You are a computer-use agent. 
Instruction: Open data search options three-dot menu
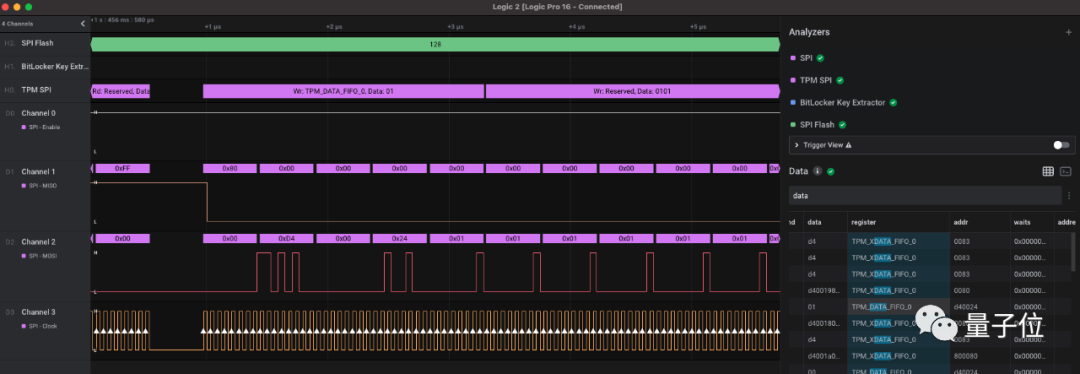(x=1069, y=196)
